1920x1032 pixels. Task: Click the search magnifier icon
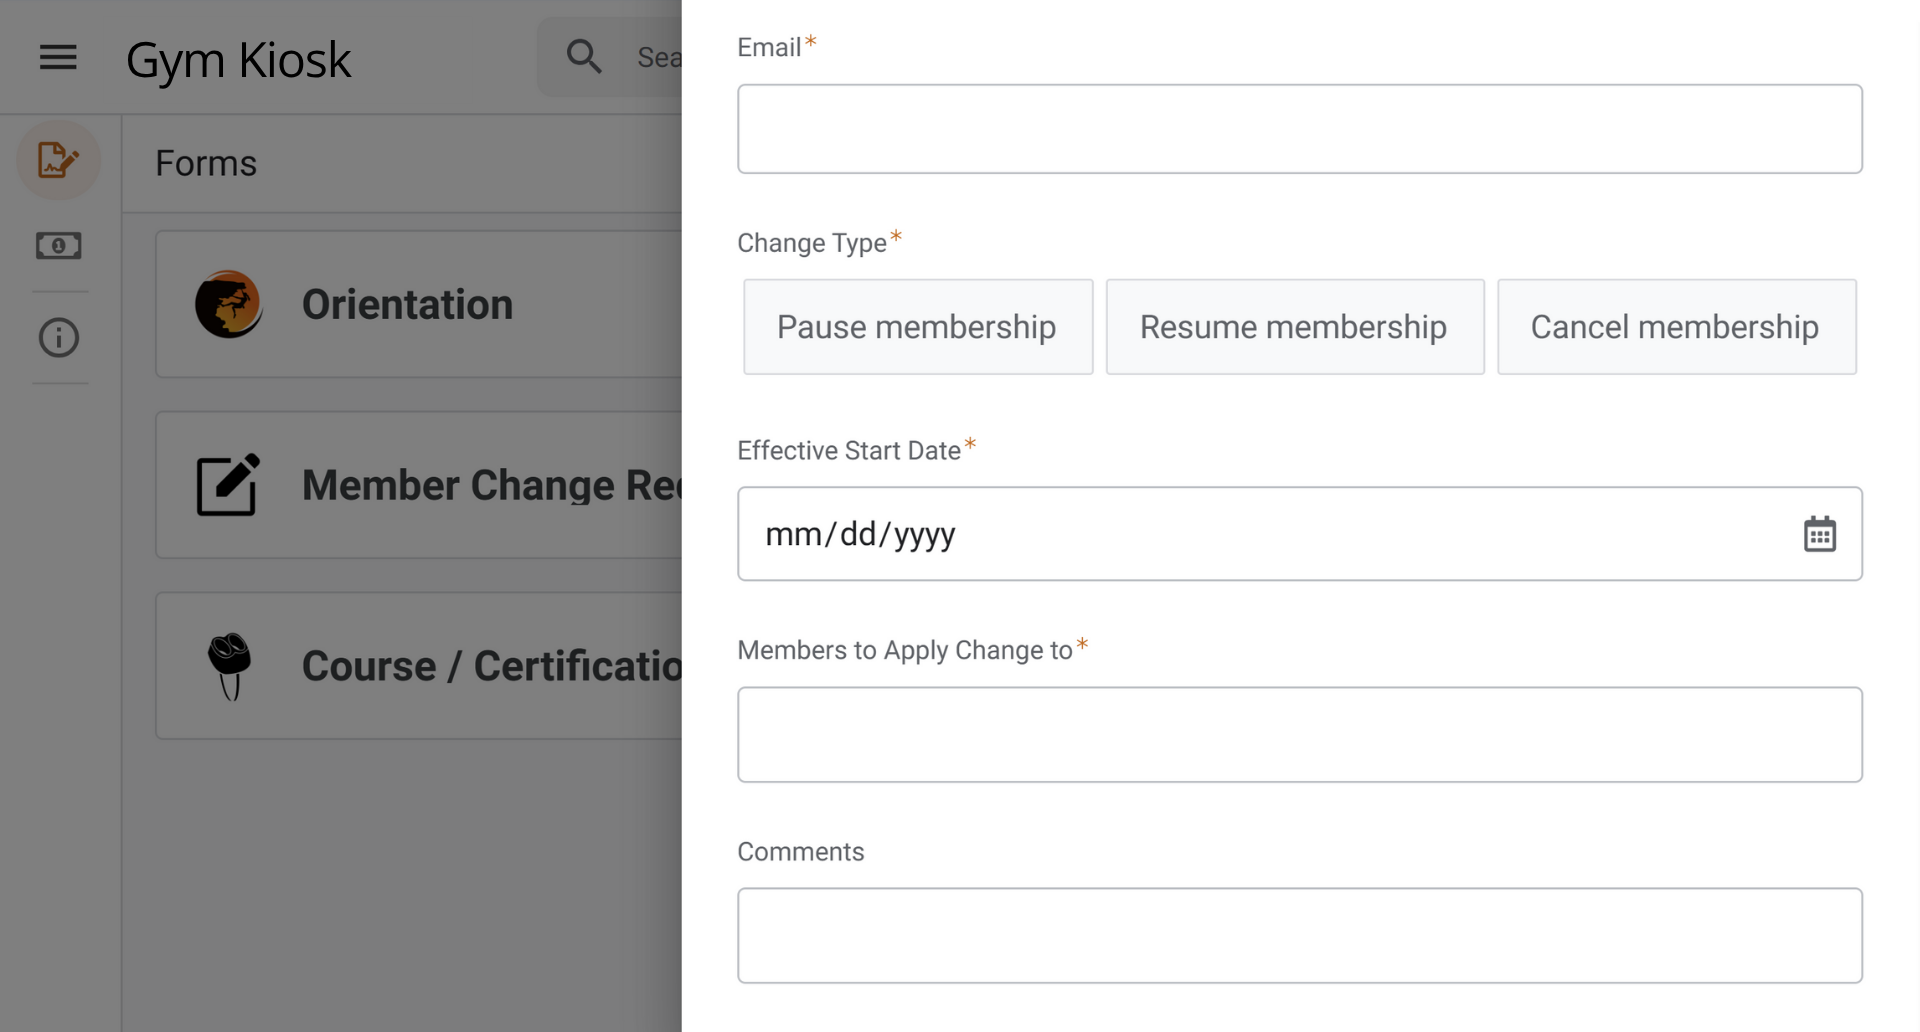point(584,56)
